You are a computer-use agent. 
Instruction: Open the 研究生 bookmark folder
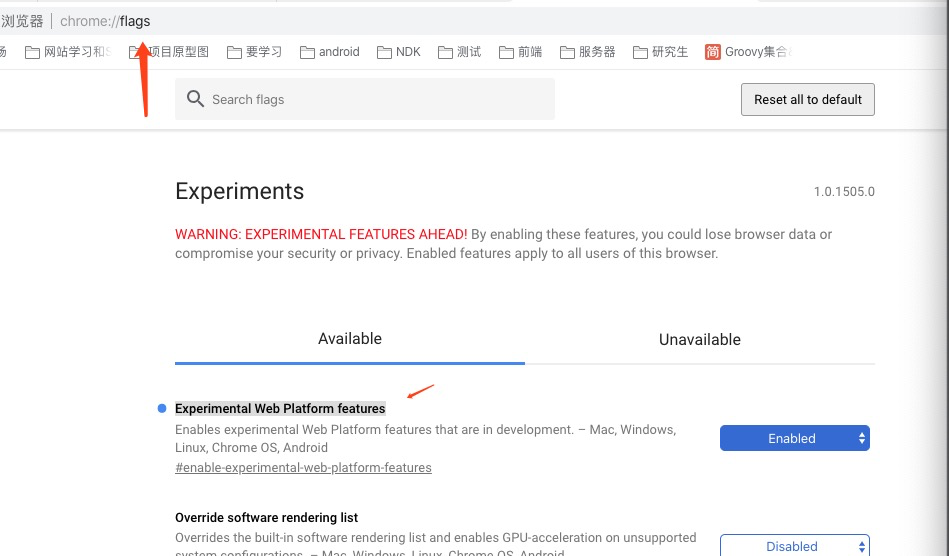661,52
